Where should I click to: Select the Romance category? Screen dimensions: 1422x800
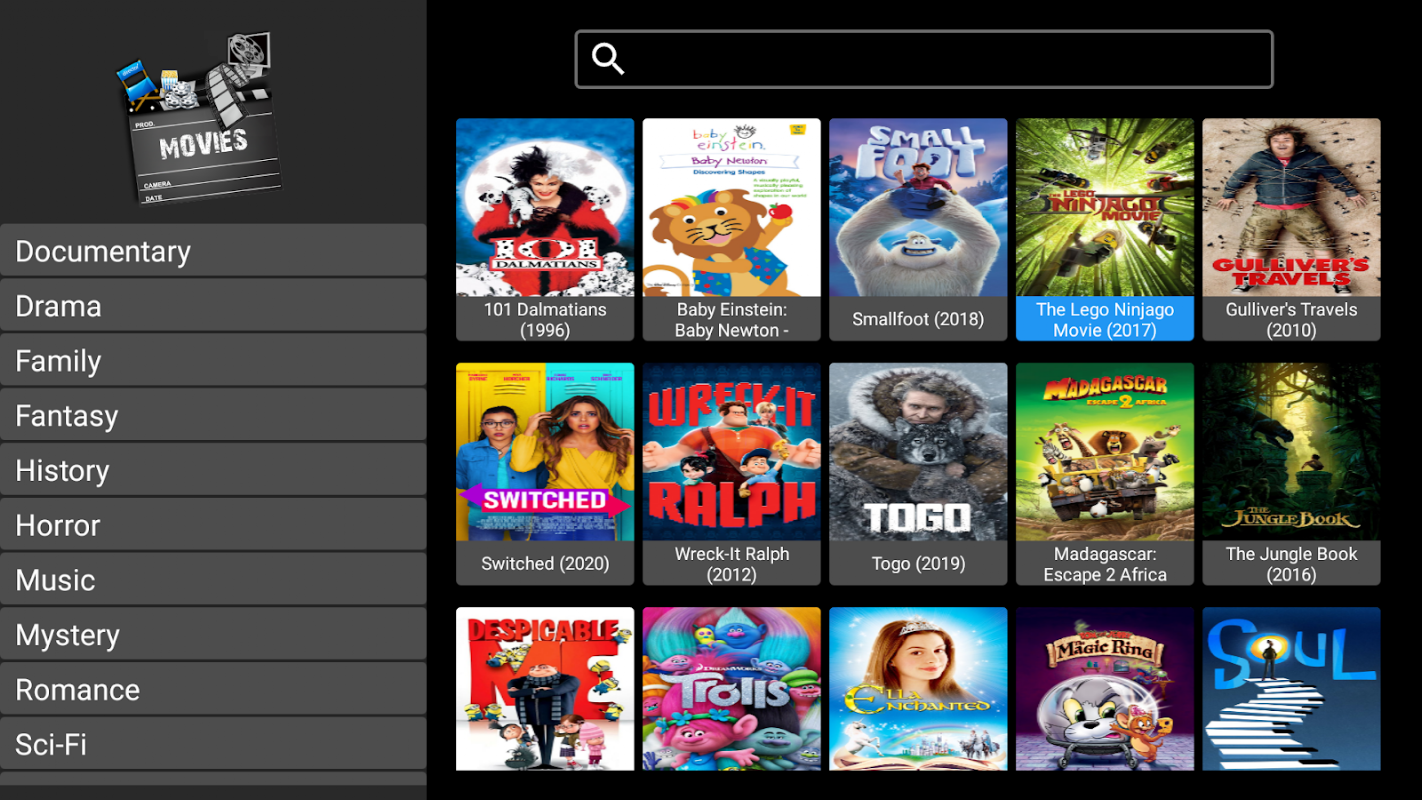point(213,689)
